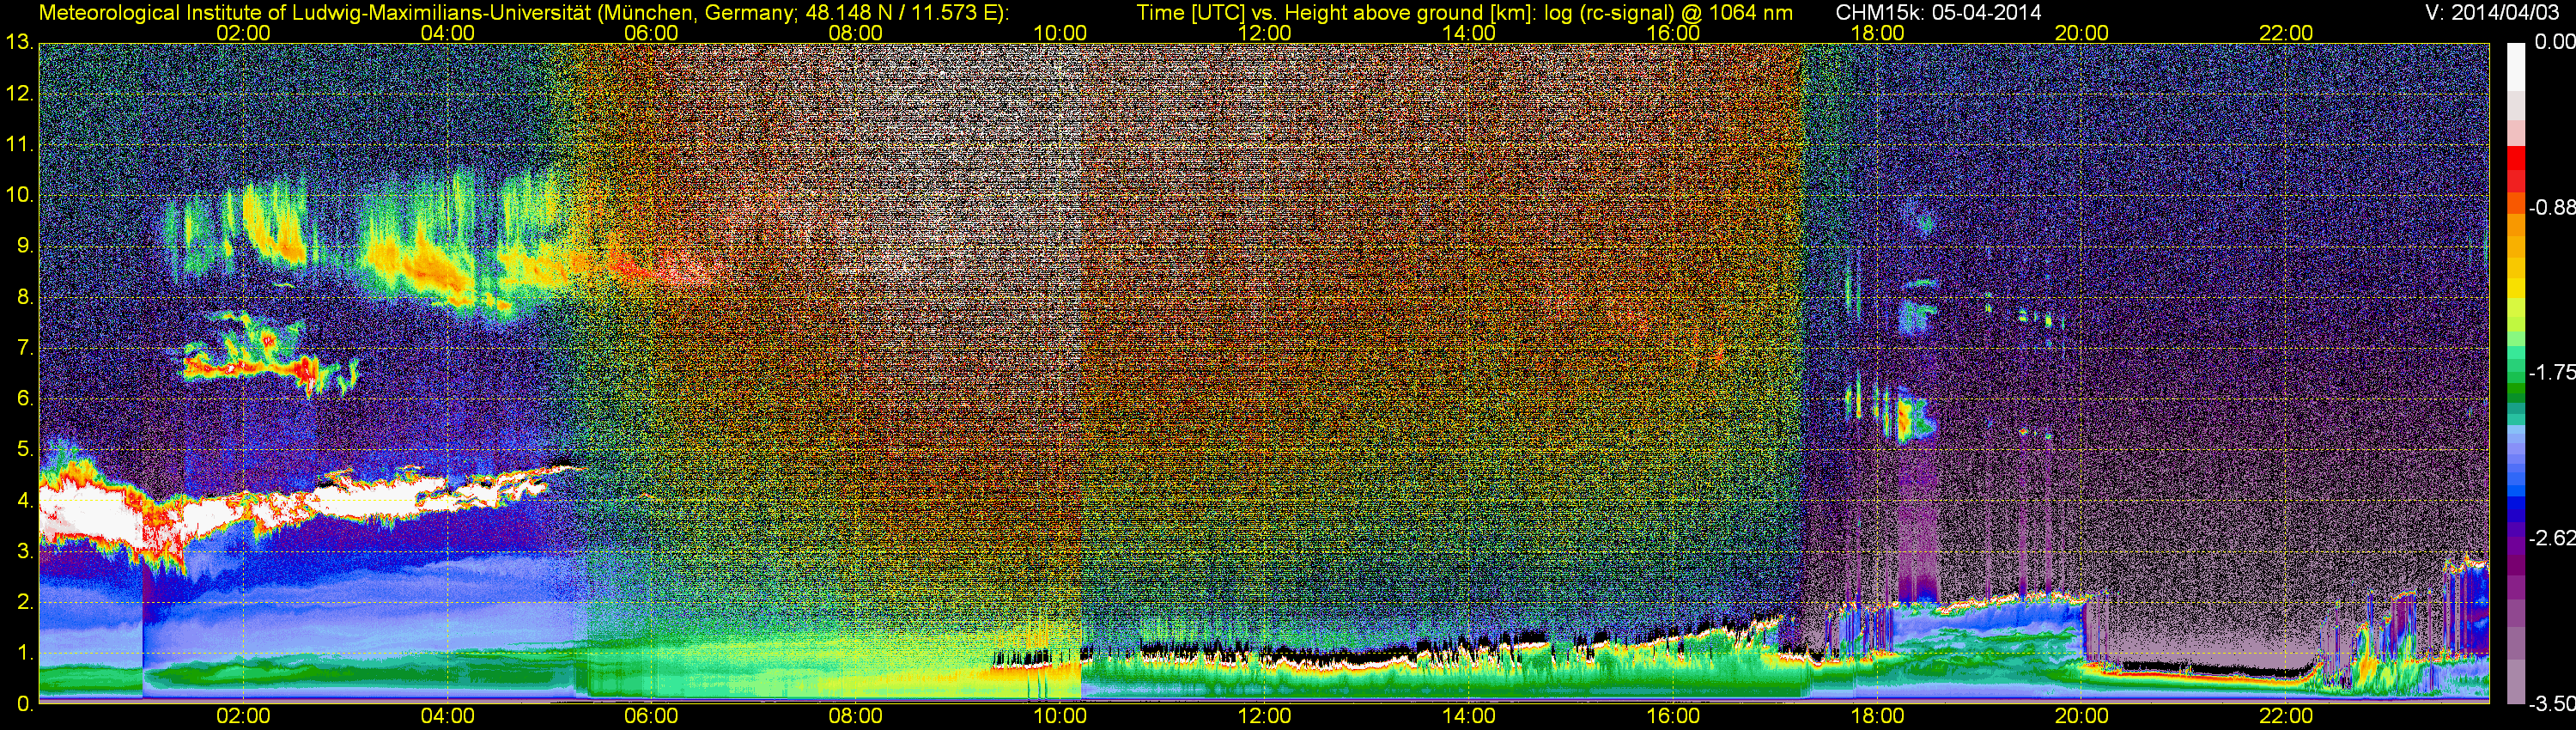This screenshot has height=730, width=2576.
Task: Pick the 16:00 label on the bottom time axis
Action: (x=1673, y=716)
